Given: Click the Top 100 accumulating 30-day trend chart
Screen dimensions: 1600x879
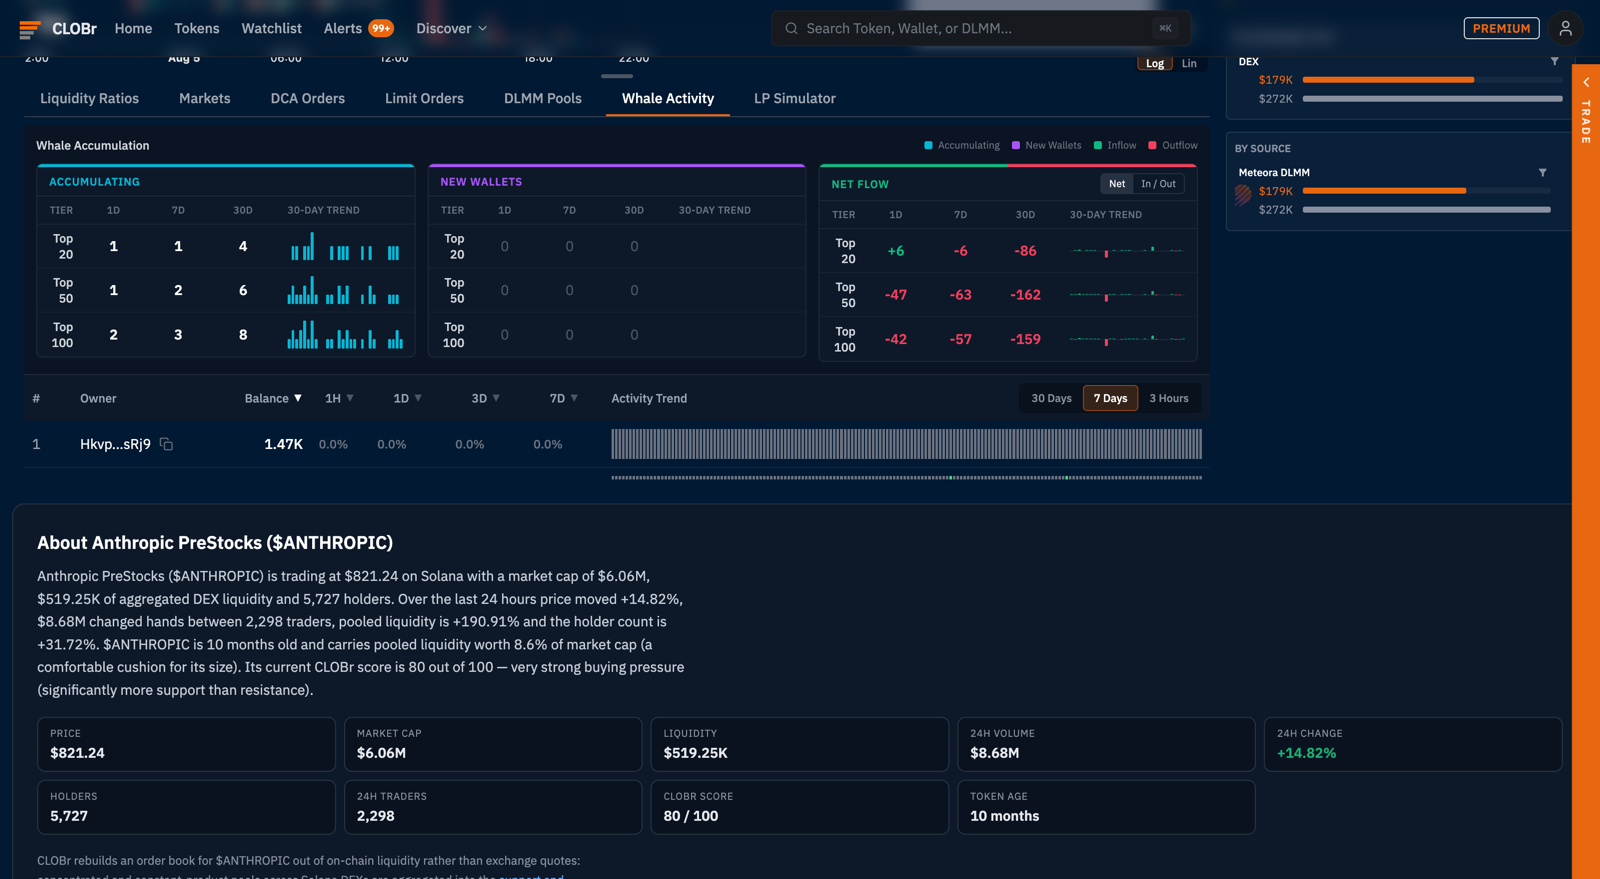Looking at the screenshot, I should point(345,335).
